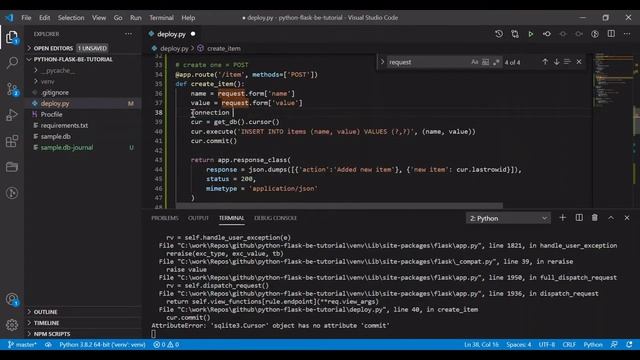This screenshot has height=360, width=640.
Task: Open errors and warnings count
Action: 166,344
